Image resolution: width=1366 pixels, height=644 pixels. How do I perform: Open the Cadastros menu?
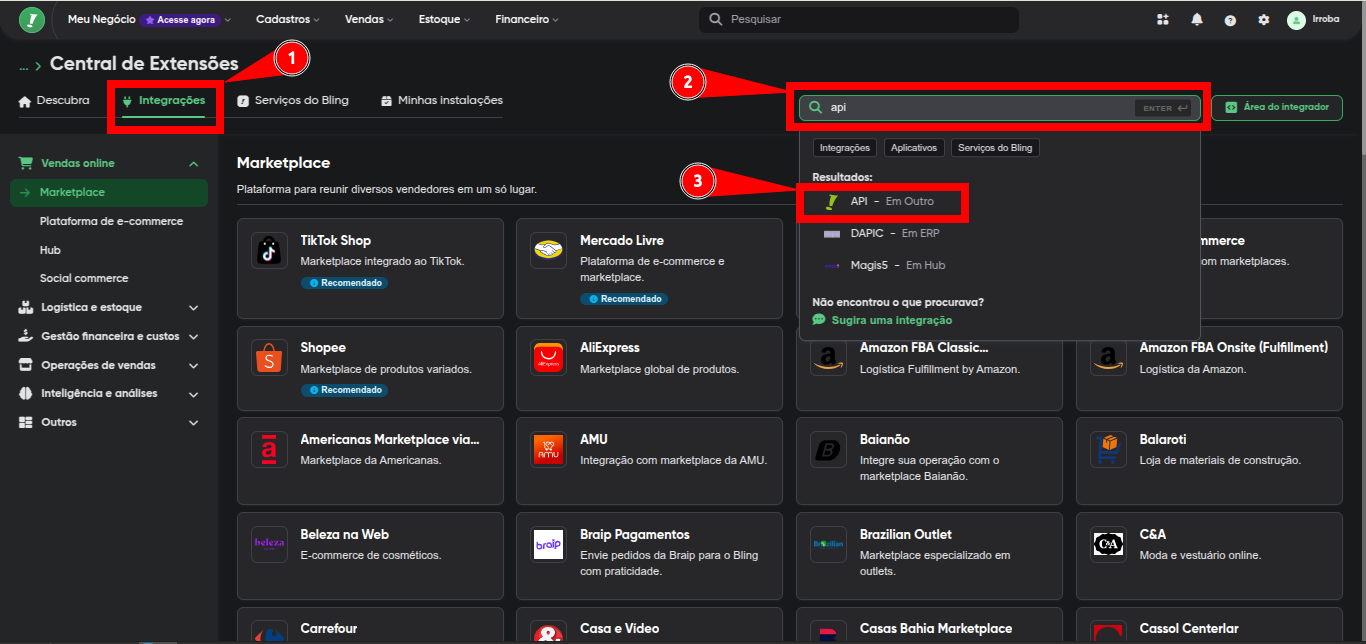(288, 19)
